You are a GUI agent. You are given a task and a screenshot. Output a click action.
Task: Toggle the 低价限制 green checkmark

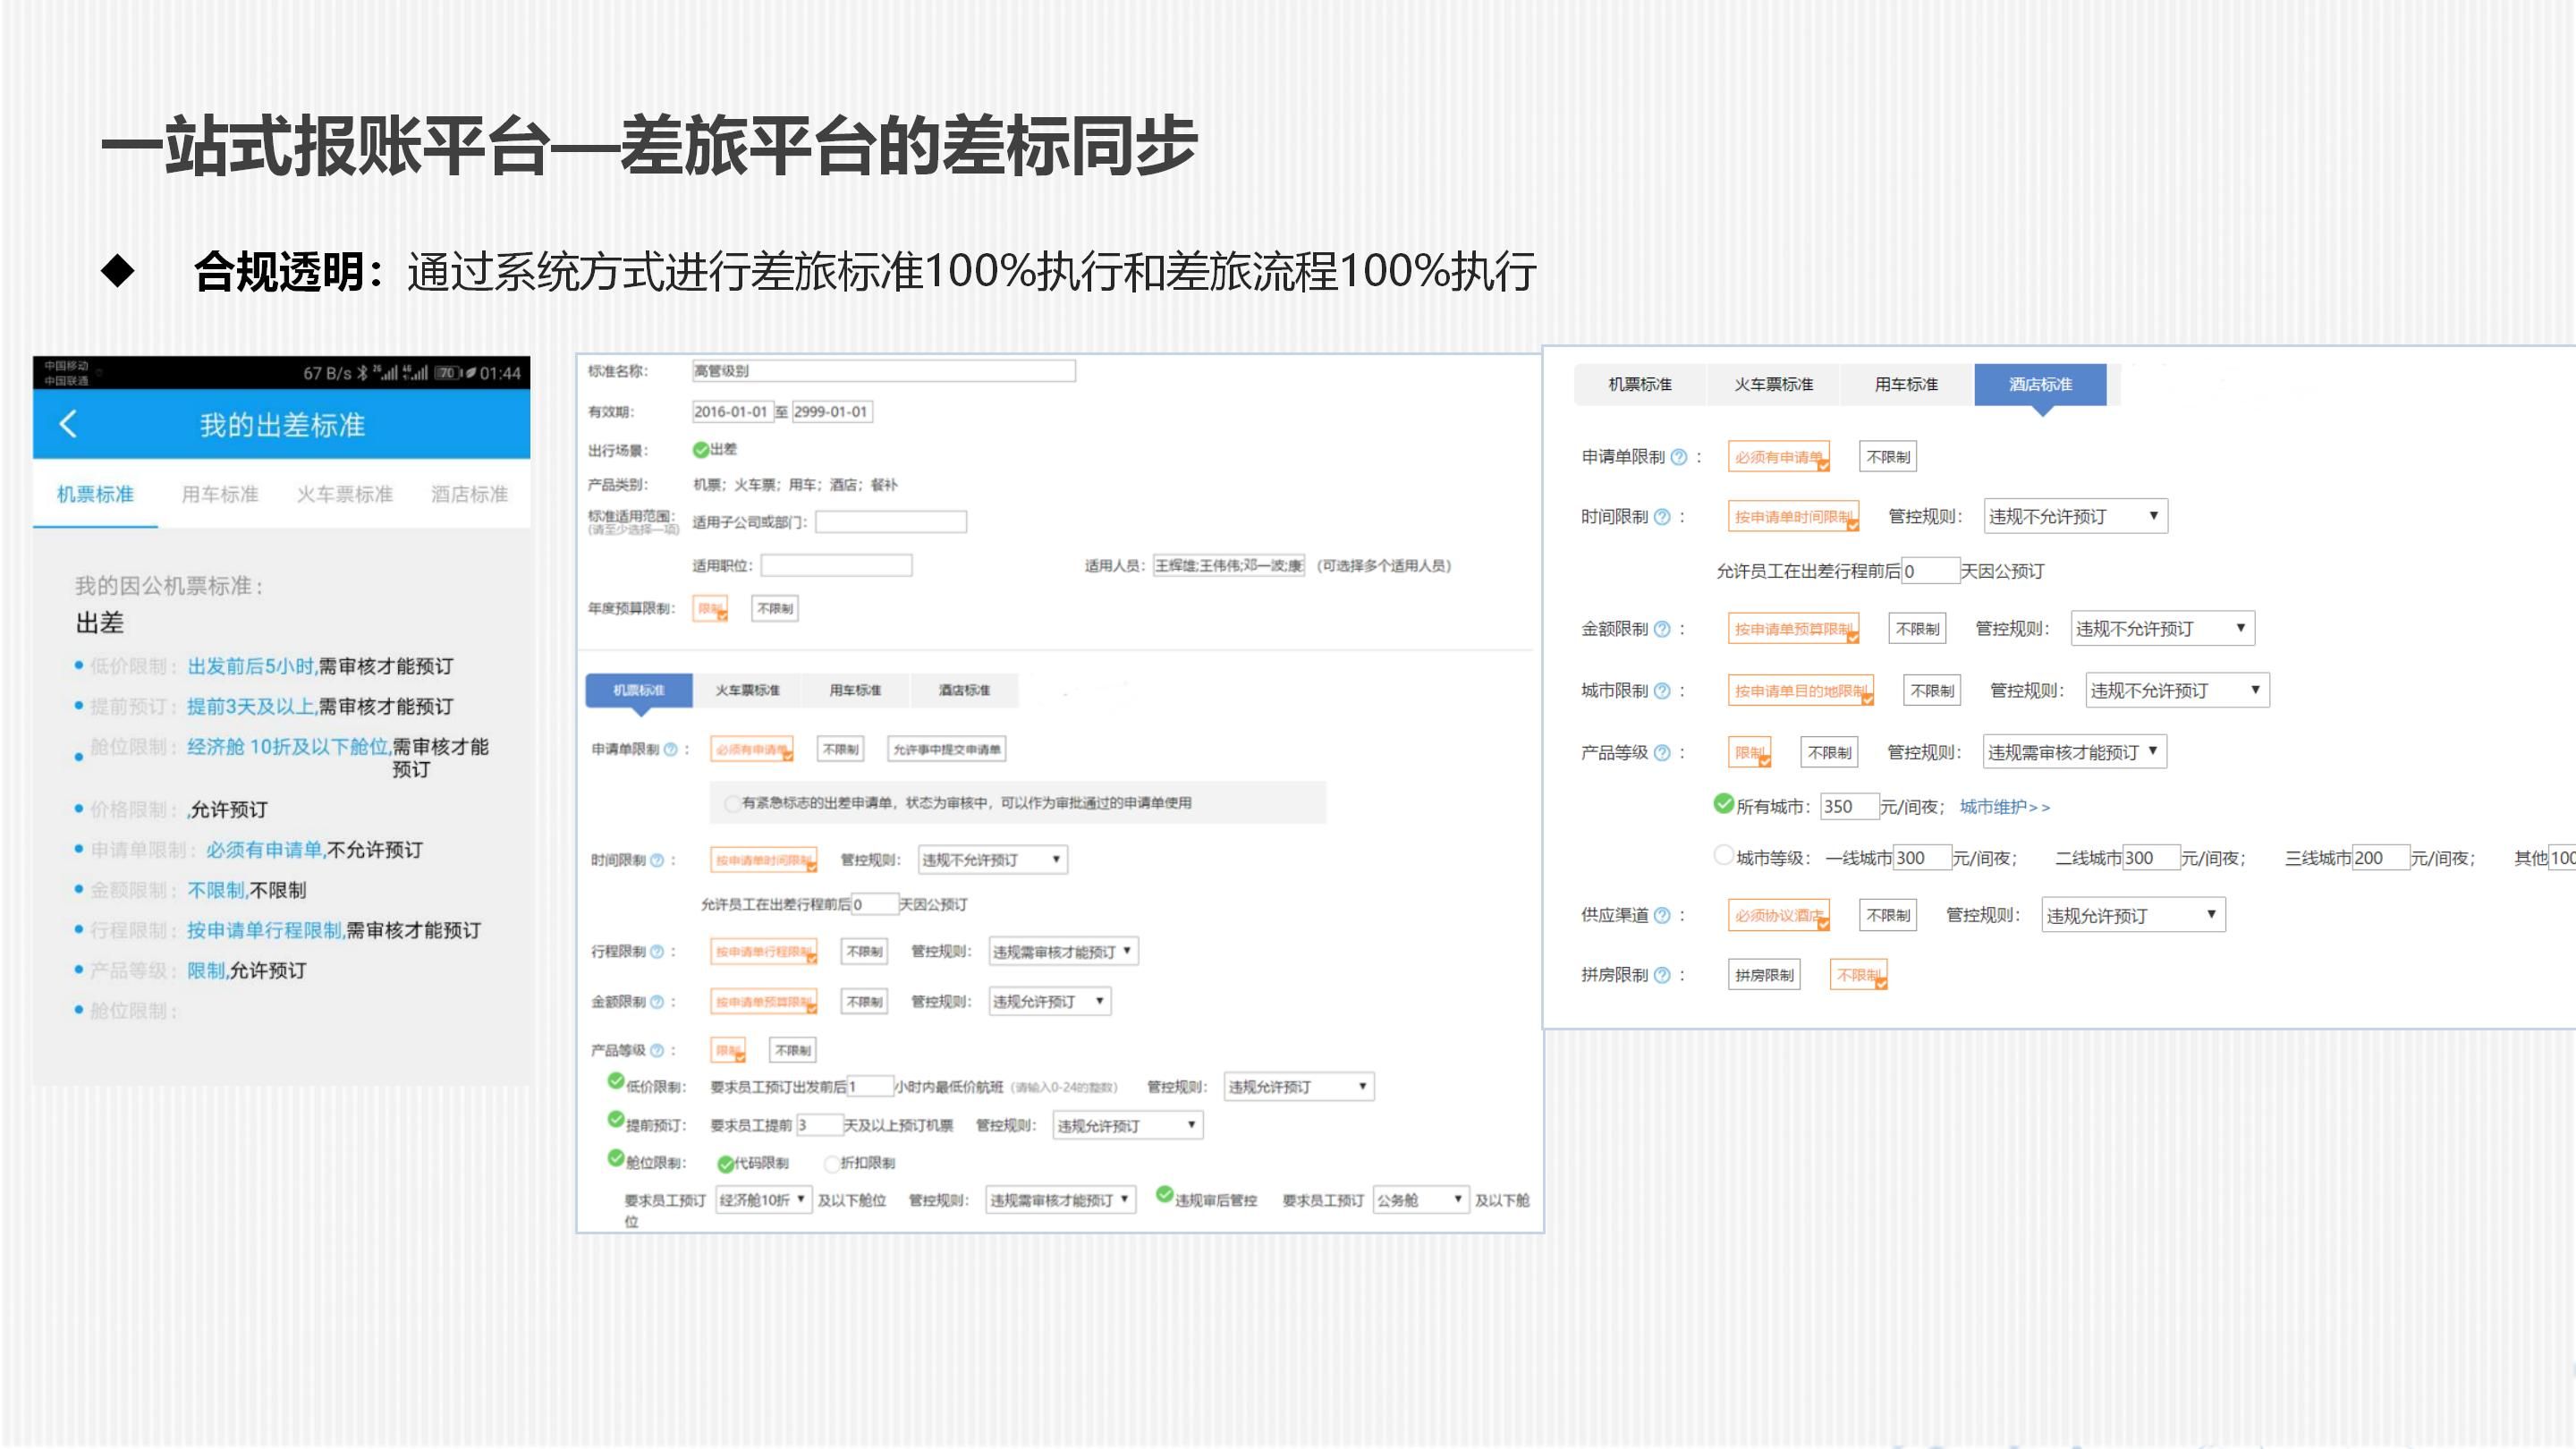click(x=616, y=1081)
